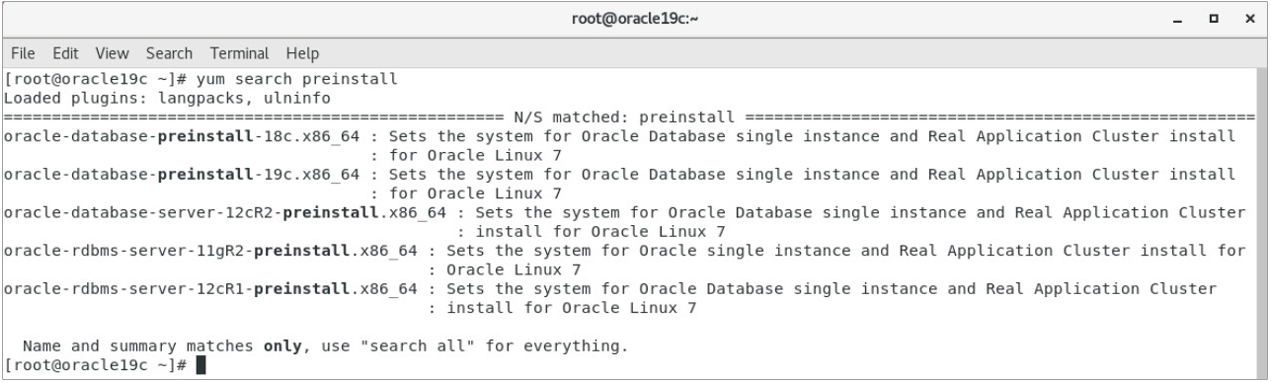The image size is (1271, 382).
Task: Close the terminal window
Action: tap(1249, 20)
